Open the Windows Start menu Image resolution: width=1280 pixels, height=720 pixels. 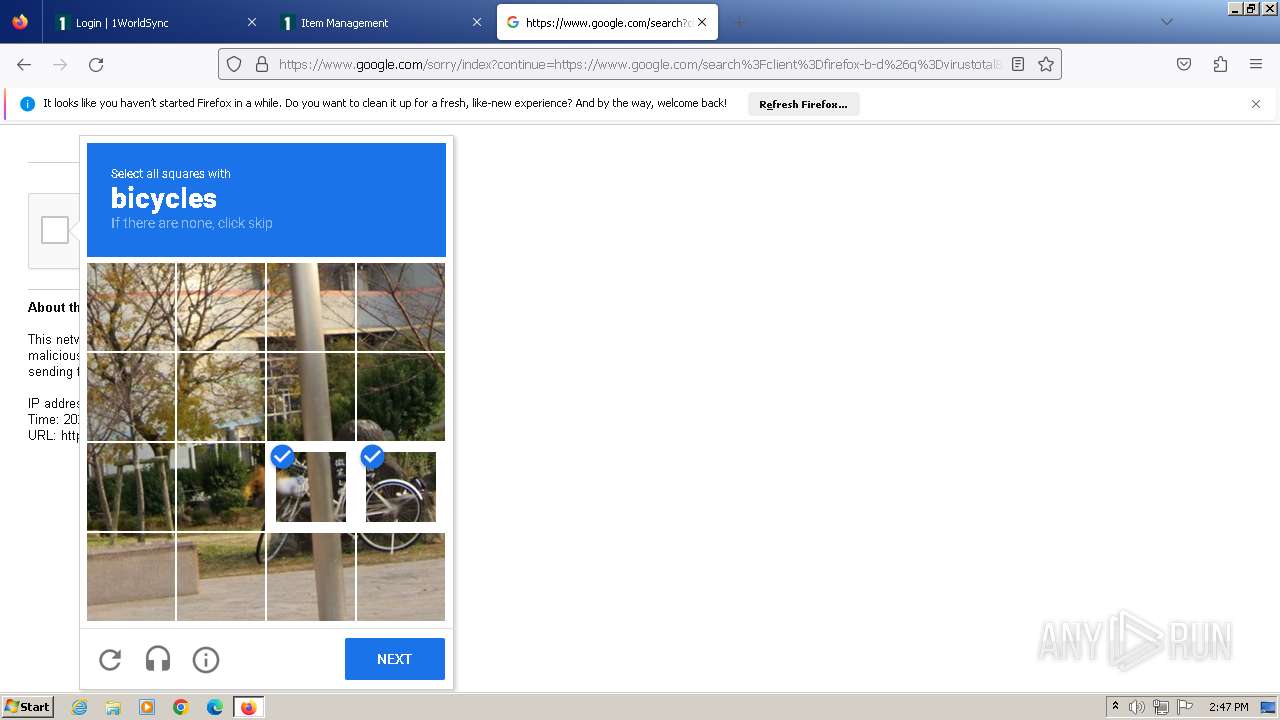click(28, 707)
